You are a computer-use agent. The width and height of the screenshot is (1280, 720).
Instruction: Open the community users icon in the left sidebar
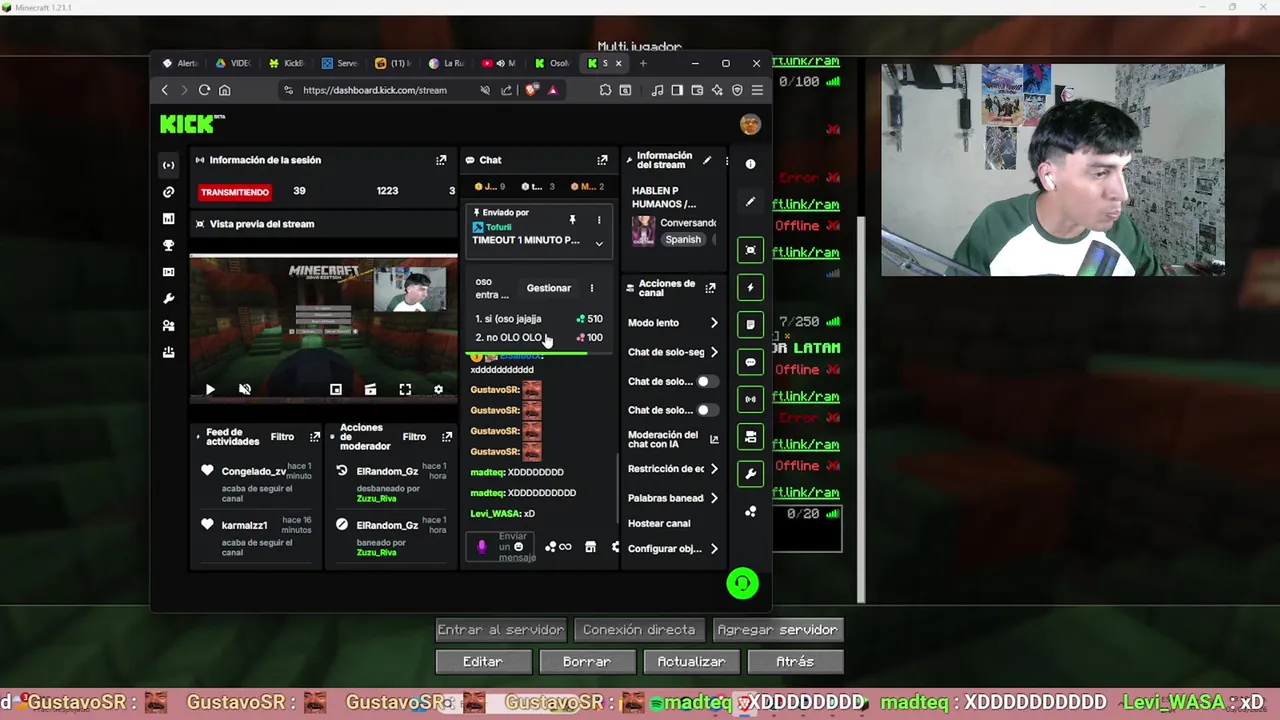point(168,325)
